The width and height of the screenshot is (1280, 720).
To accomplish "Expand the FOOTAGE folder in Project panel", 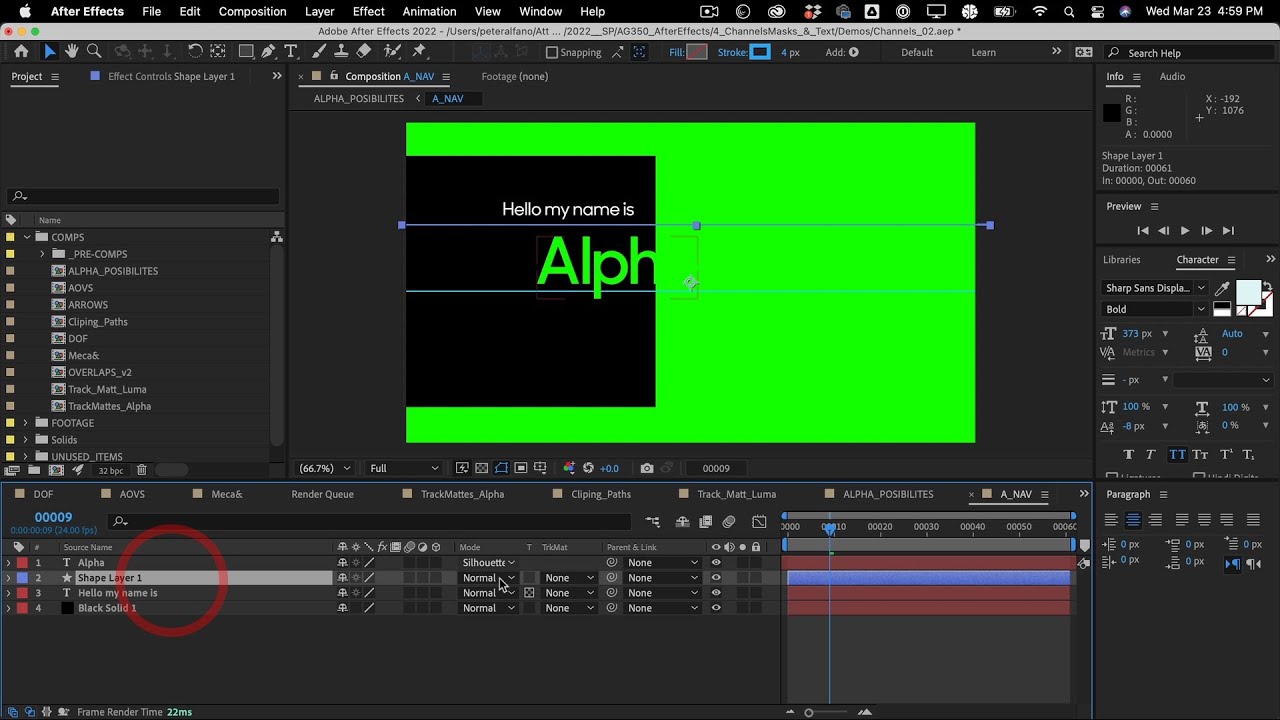I will pyautogui.click(x=25, y=423).
